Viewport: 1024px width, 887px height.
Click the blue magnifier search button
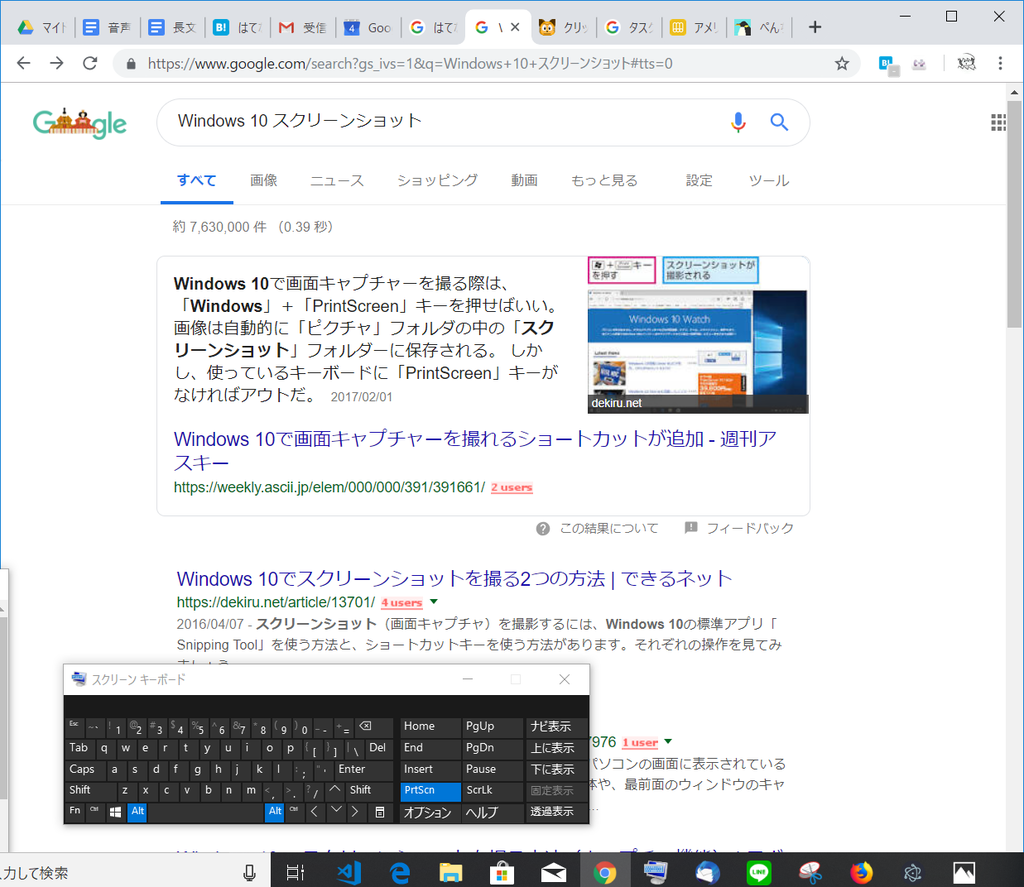tap(779, 122)
